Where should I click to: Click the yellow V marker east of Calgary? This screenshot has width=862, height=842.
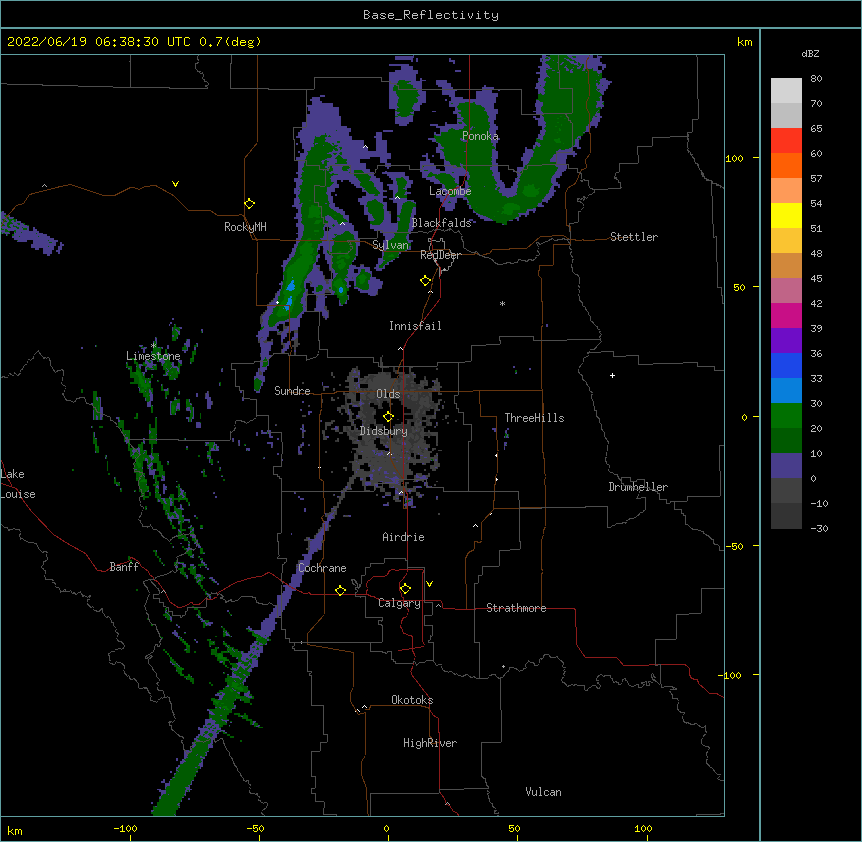[429, 584]
